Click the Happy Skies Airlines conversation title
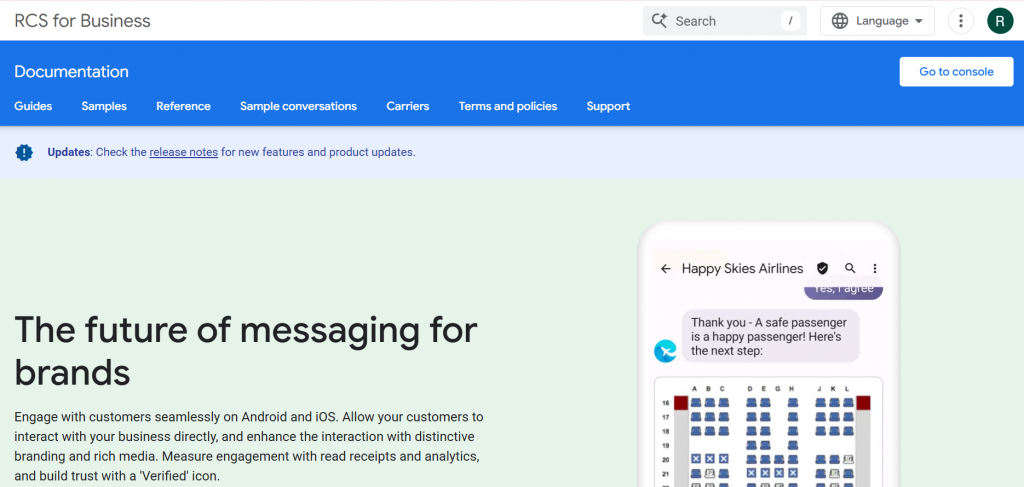This screenshot has width=1024, height=487. pos(743,268)
